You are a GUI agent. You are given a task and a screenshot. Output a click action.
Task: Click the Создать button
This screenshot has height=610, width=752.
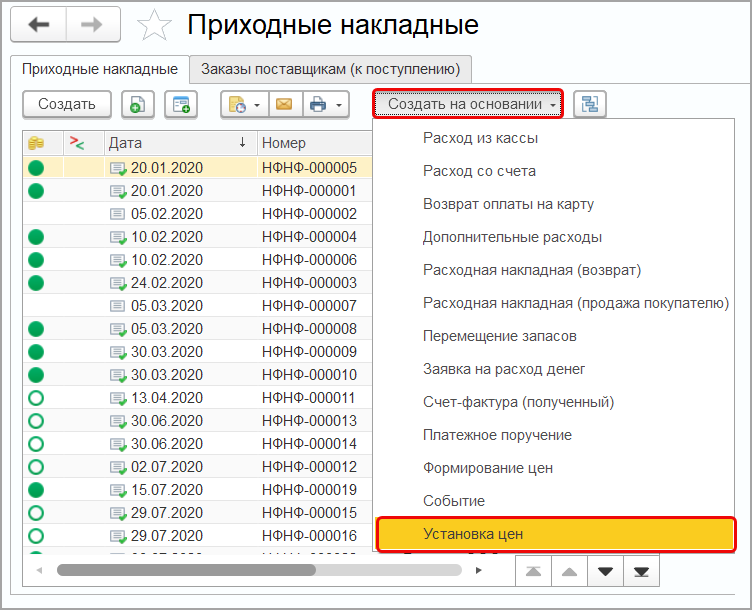click(67, 104)
